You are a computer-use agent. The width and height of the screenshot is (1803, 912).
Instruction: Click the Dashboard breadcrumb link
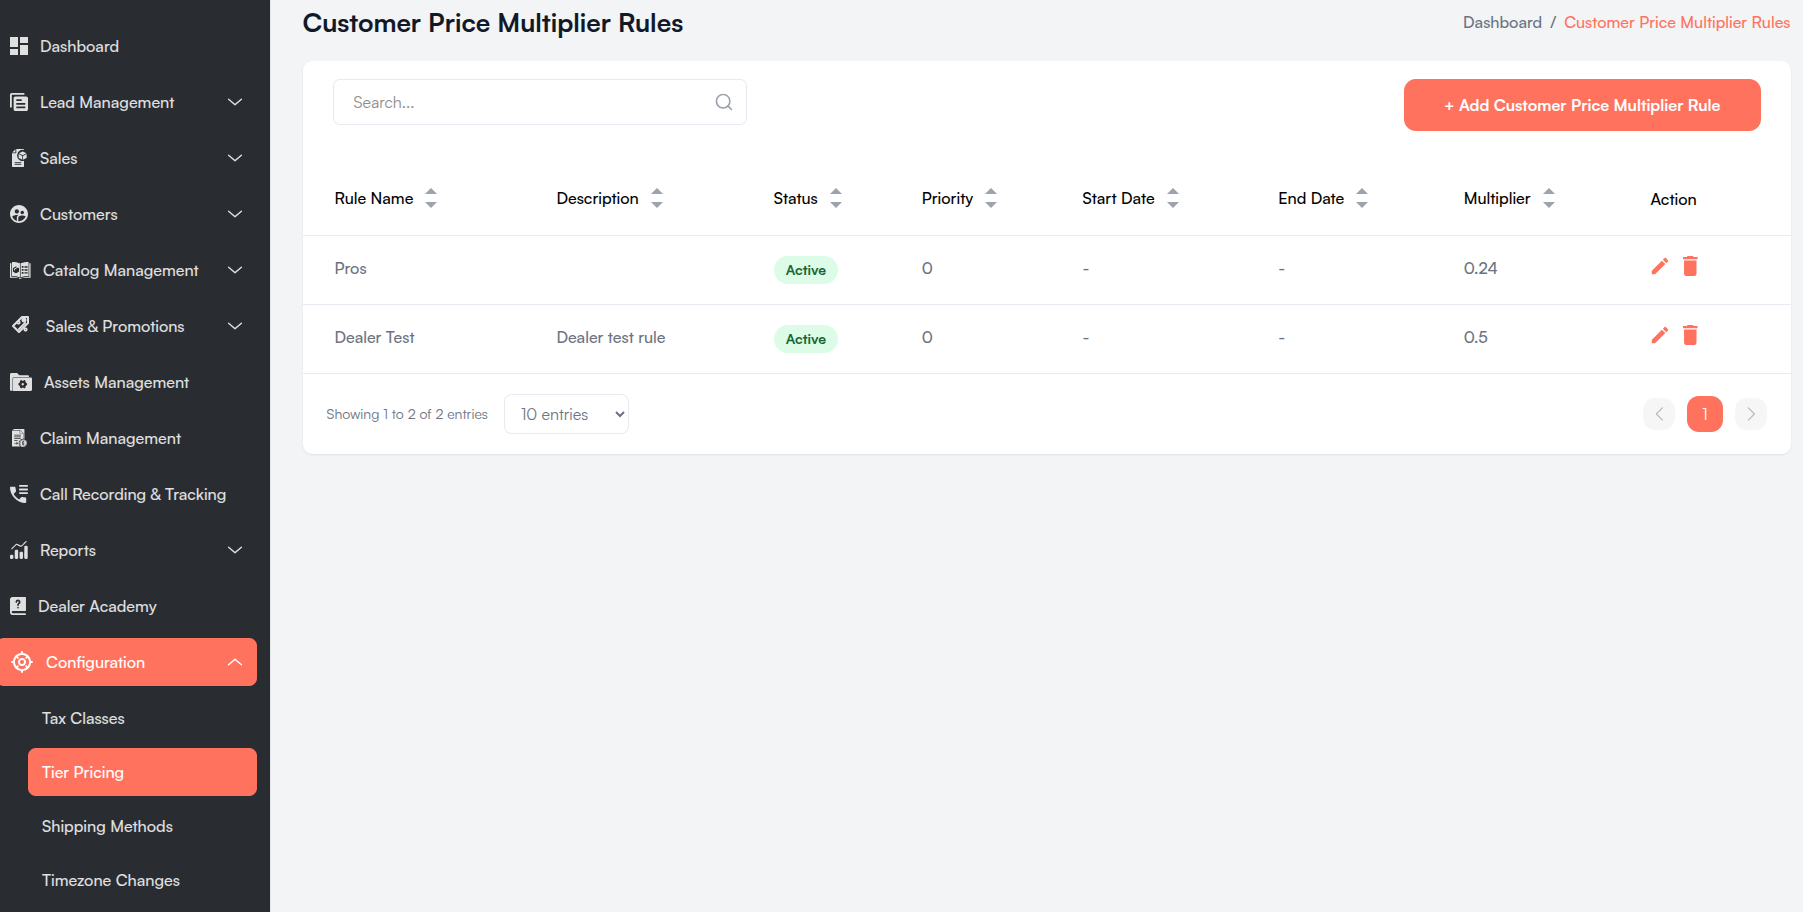(x=1502, y=22)
